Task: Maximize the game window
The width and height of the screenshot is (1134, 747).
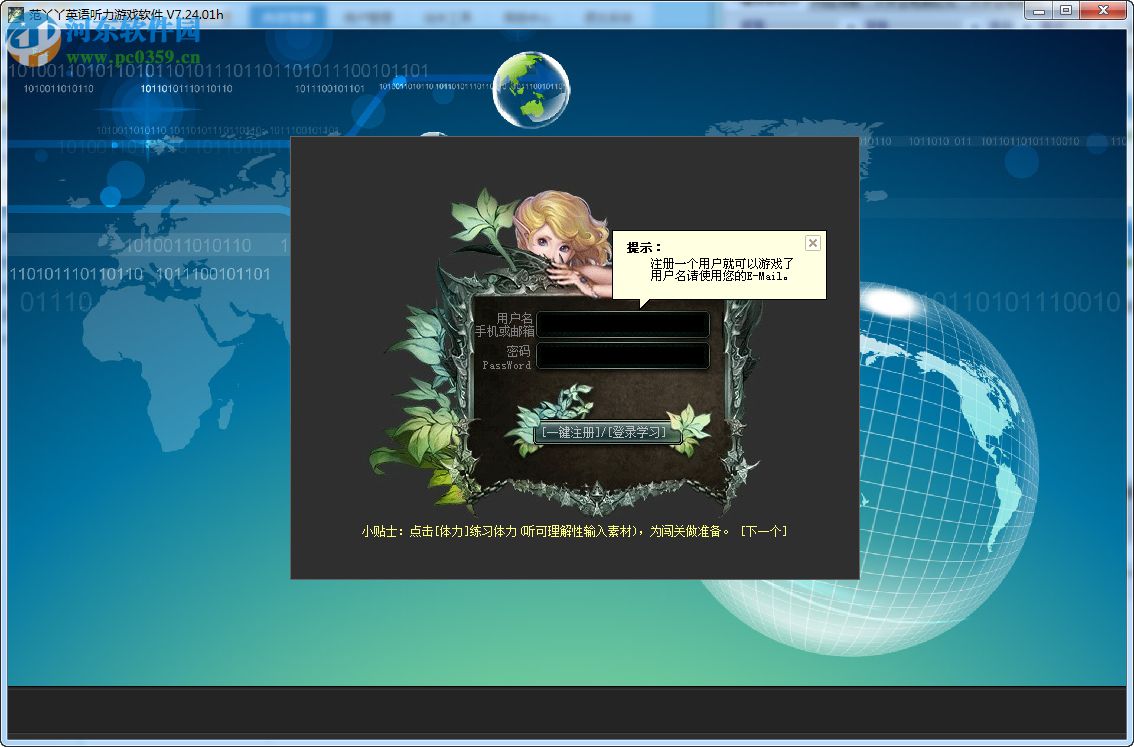Action: tap(1066, 11)
